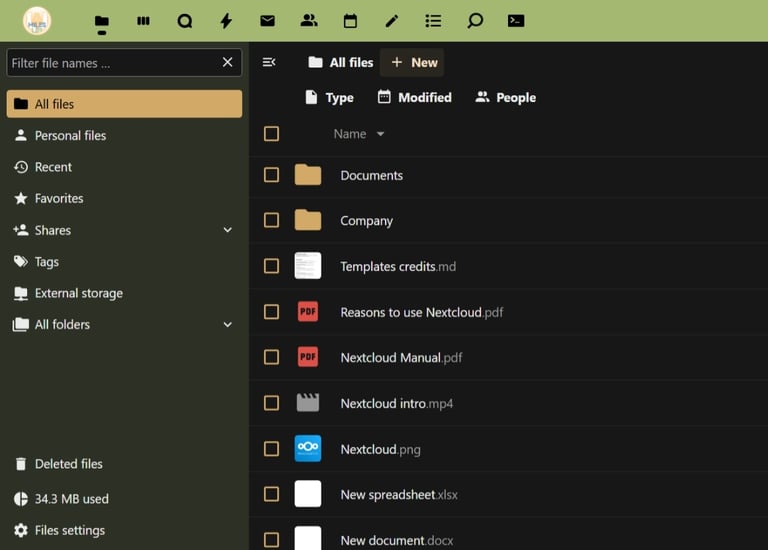Open the terminal app icon
Viewport: 768px width, 550px height.
(516, 20)
